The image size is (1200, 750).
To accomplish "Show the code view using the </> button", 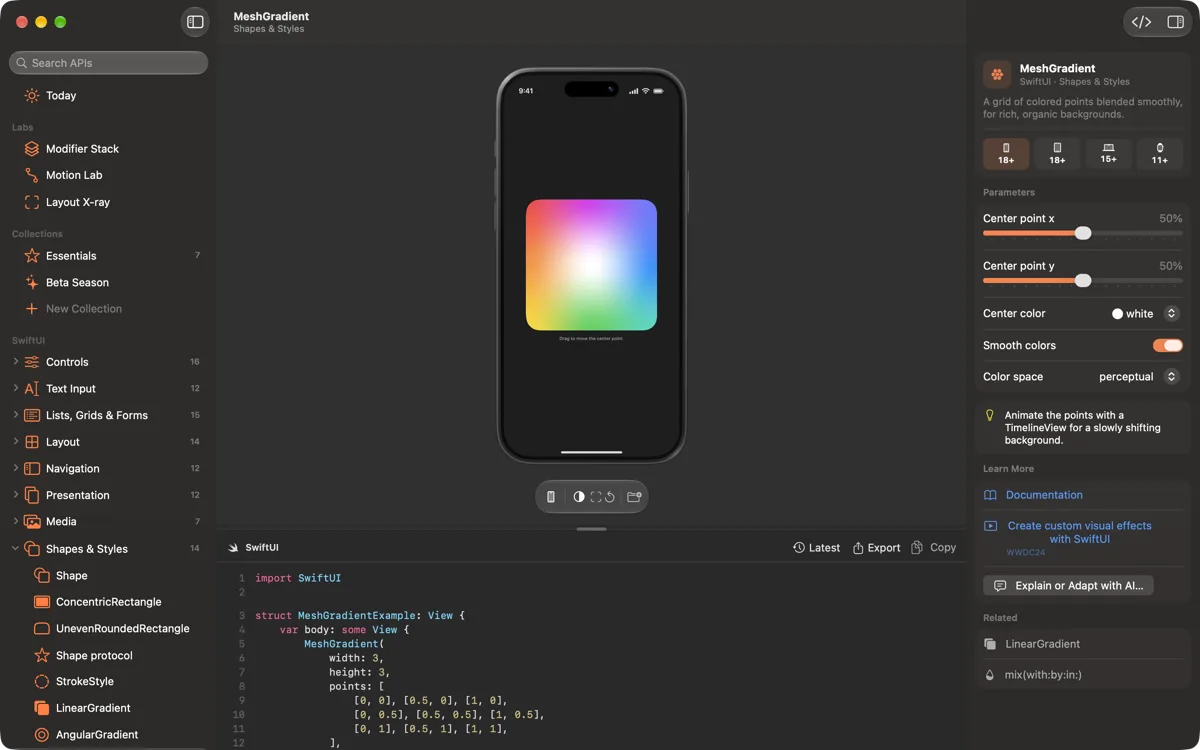I will [1141, 22].
